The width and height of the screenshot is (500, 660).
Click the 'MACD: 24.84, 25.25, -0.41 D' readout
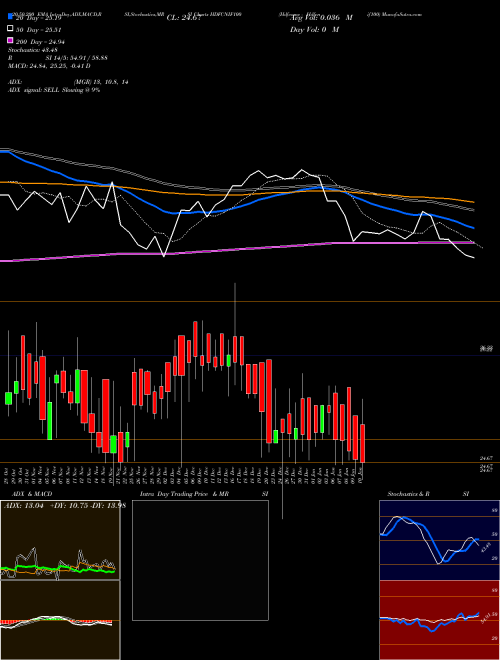point(49,66)
